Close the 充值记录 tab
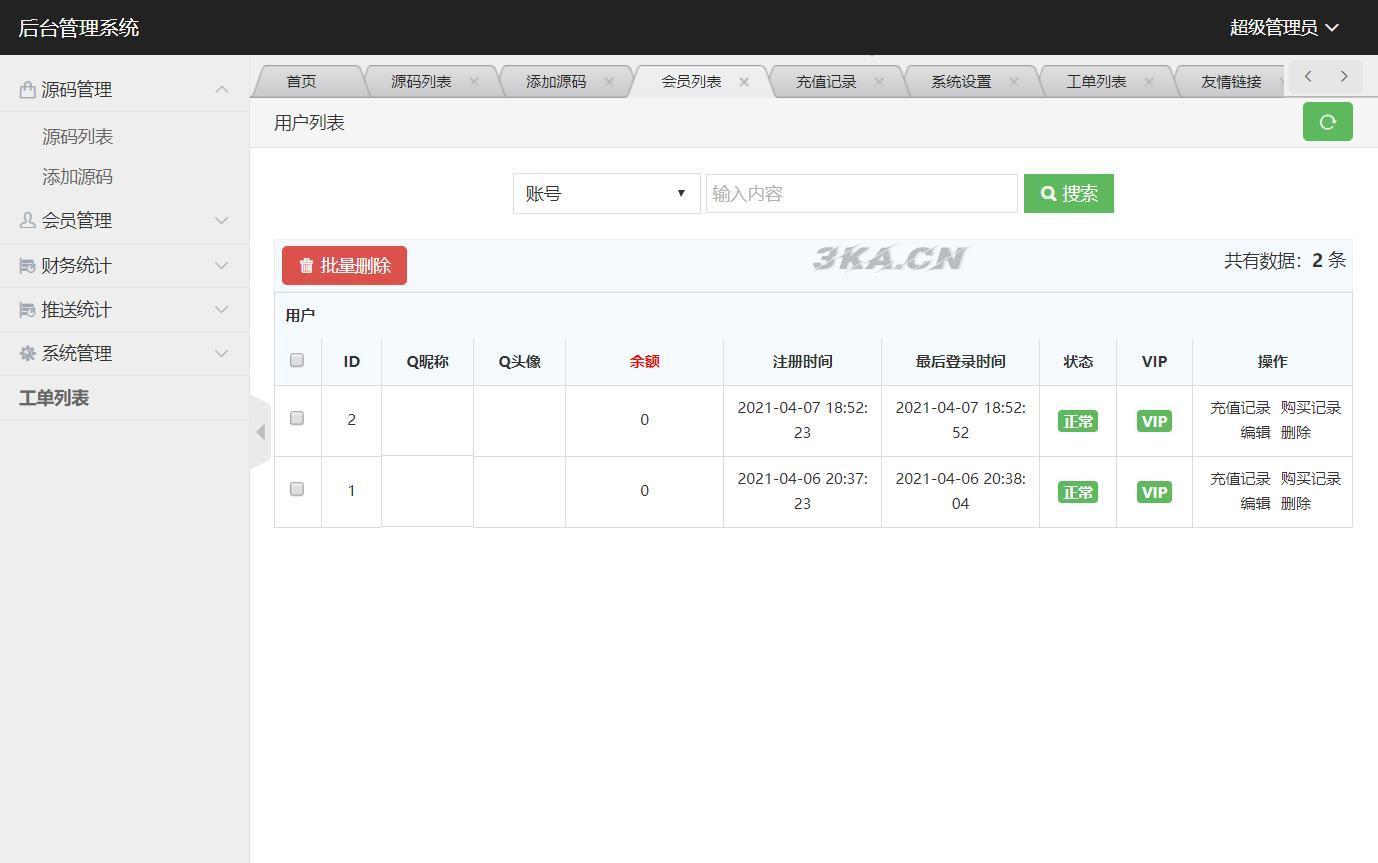 click(879, 82)
